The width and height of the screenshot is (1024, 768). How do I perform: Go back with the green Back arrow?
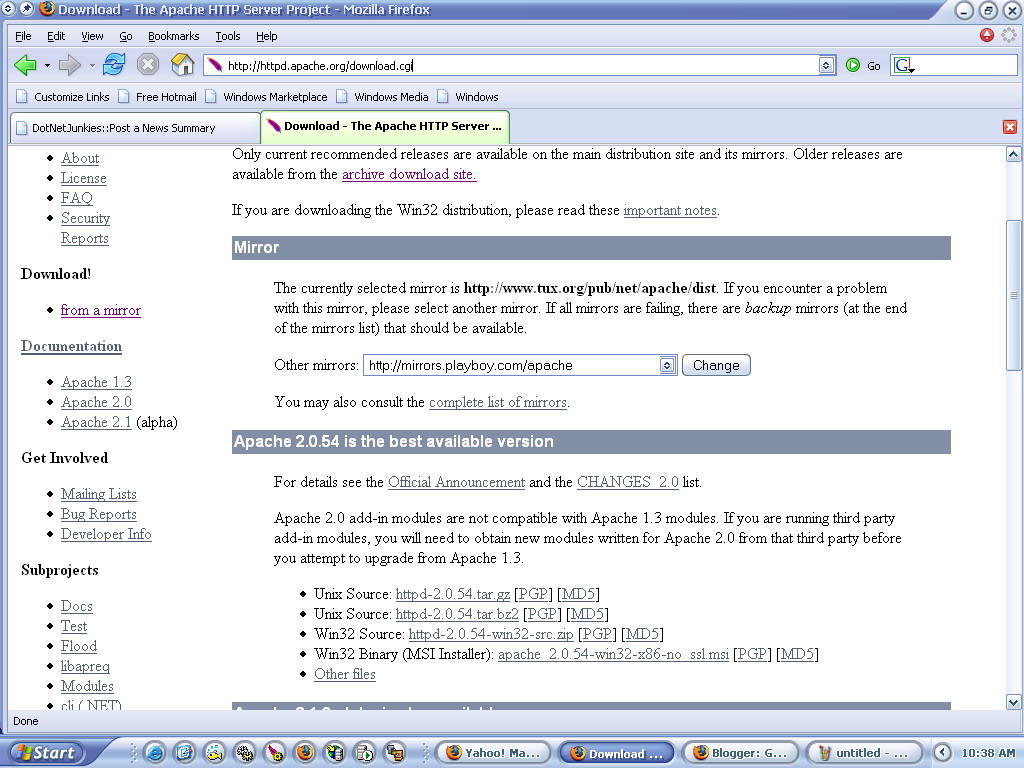[25, 65]
